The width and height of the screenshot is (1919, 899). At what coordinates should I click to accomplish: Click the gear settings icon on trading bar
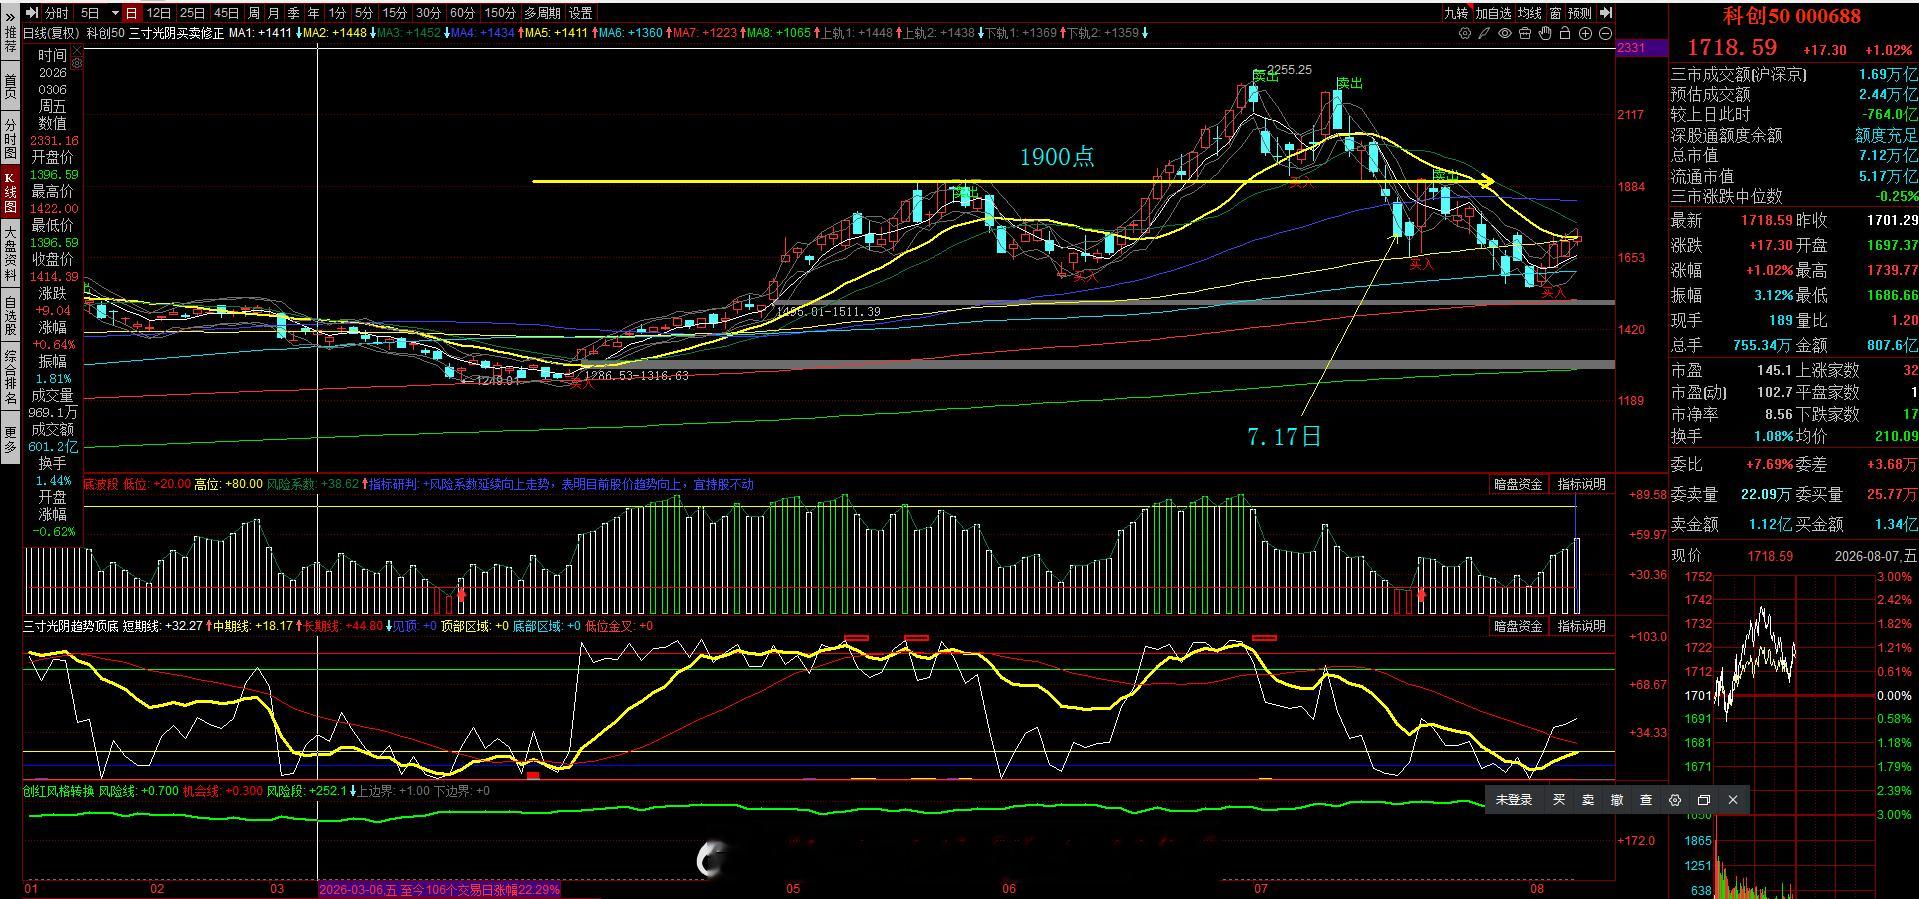[x=1675, y=800]
